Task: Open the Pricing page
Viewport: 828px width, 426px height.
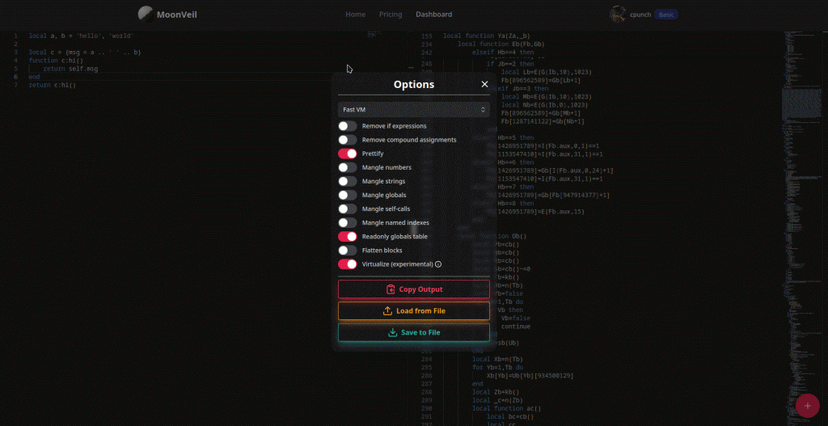Action: point(390,14)
